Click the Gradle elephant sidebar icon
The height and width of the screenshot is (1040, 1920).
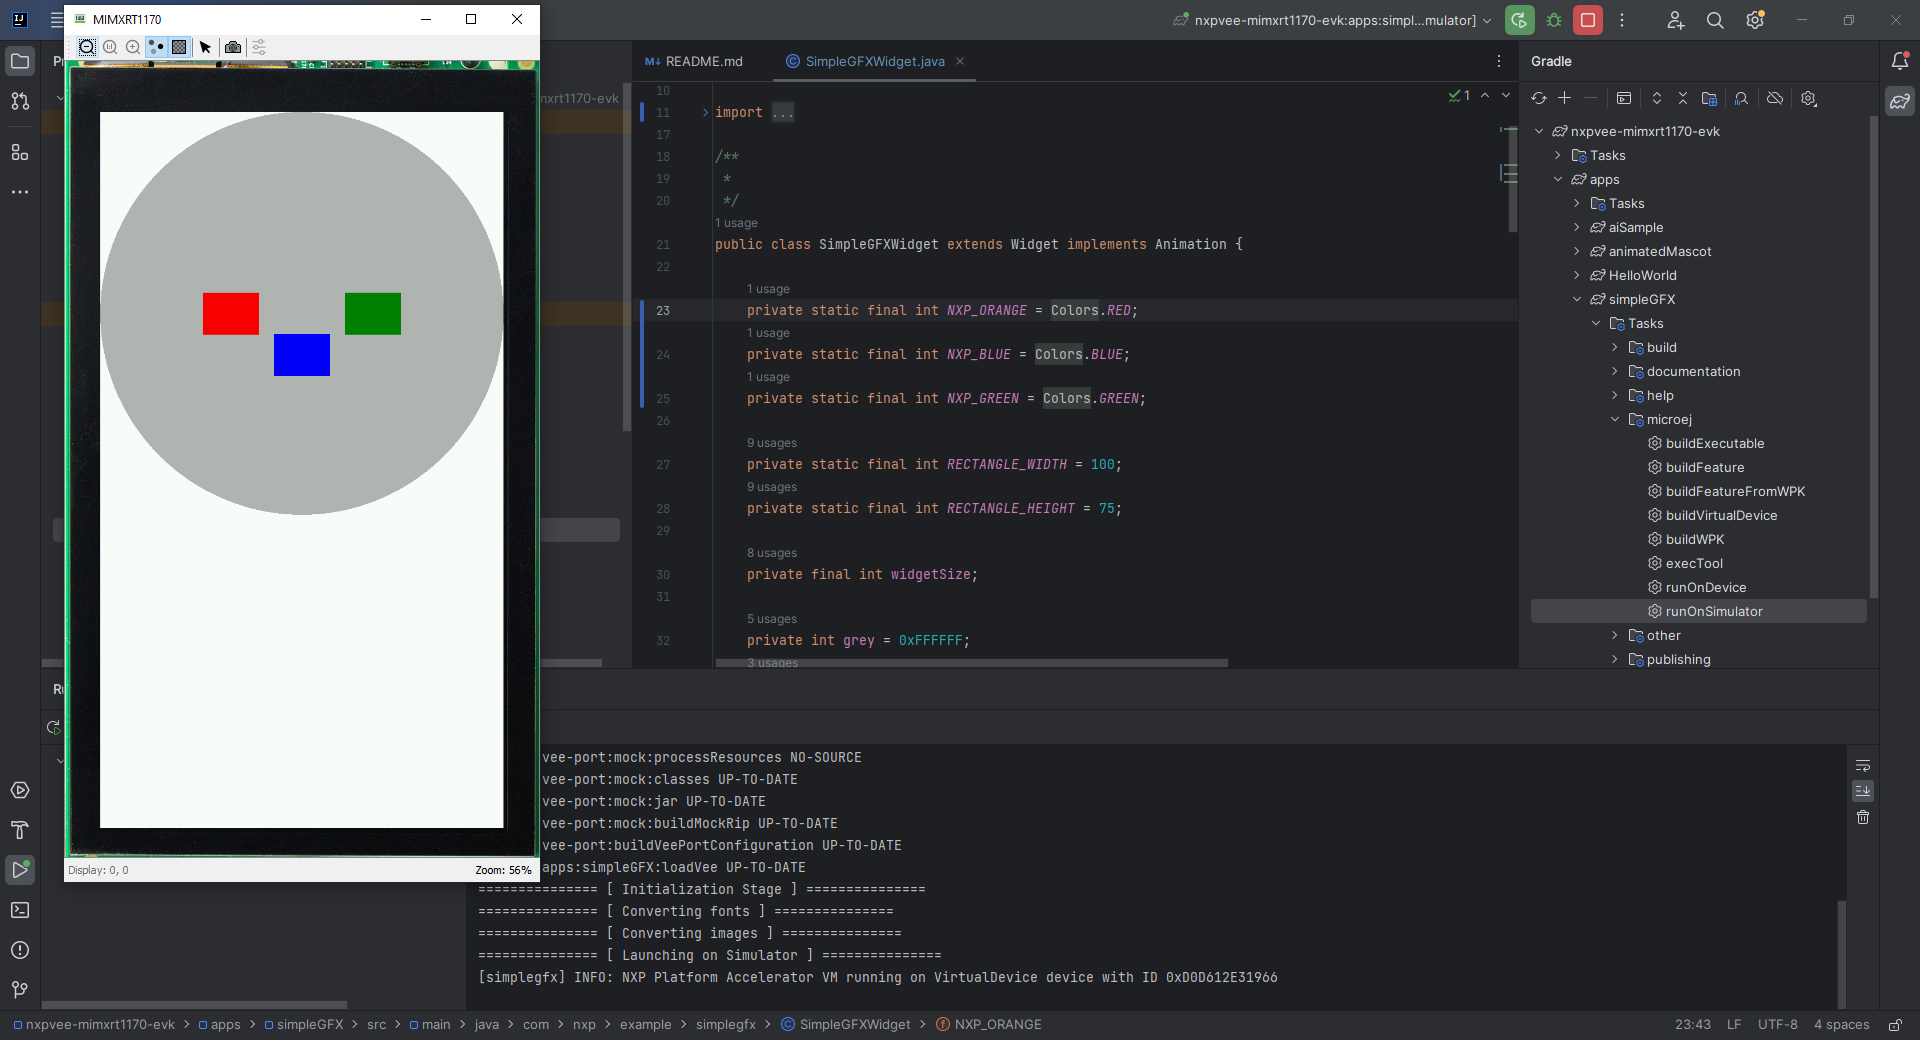coord(1900,101)
